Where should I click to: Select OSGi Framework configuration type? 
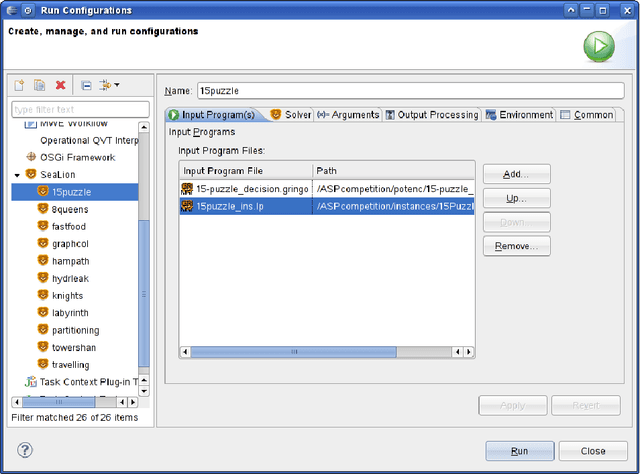pyautogui.click(x=78, y=158)
